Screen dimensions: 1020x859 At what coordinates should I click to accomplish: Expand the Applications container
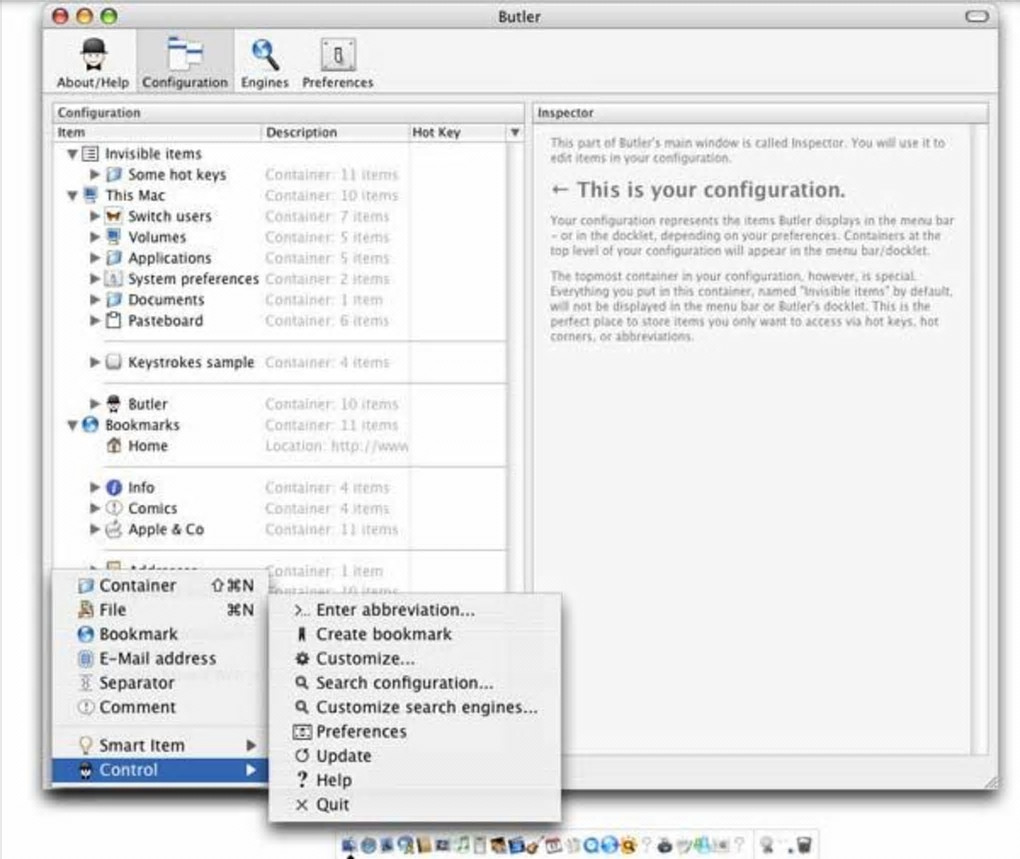(95, 258)
